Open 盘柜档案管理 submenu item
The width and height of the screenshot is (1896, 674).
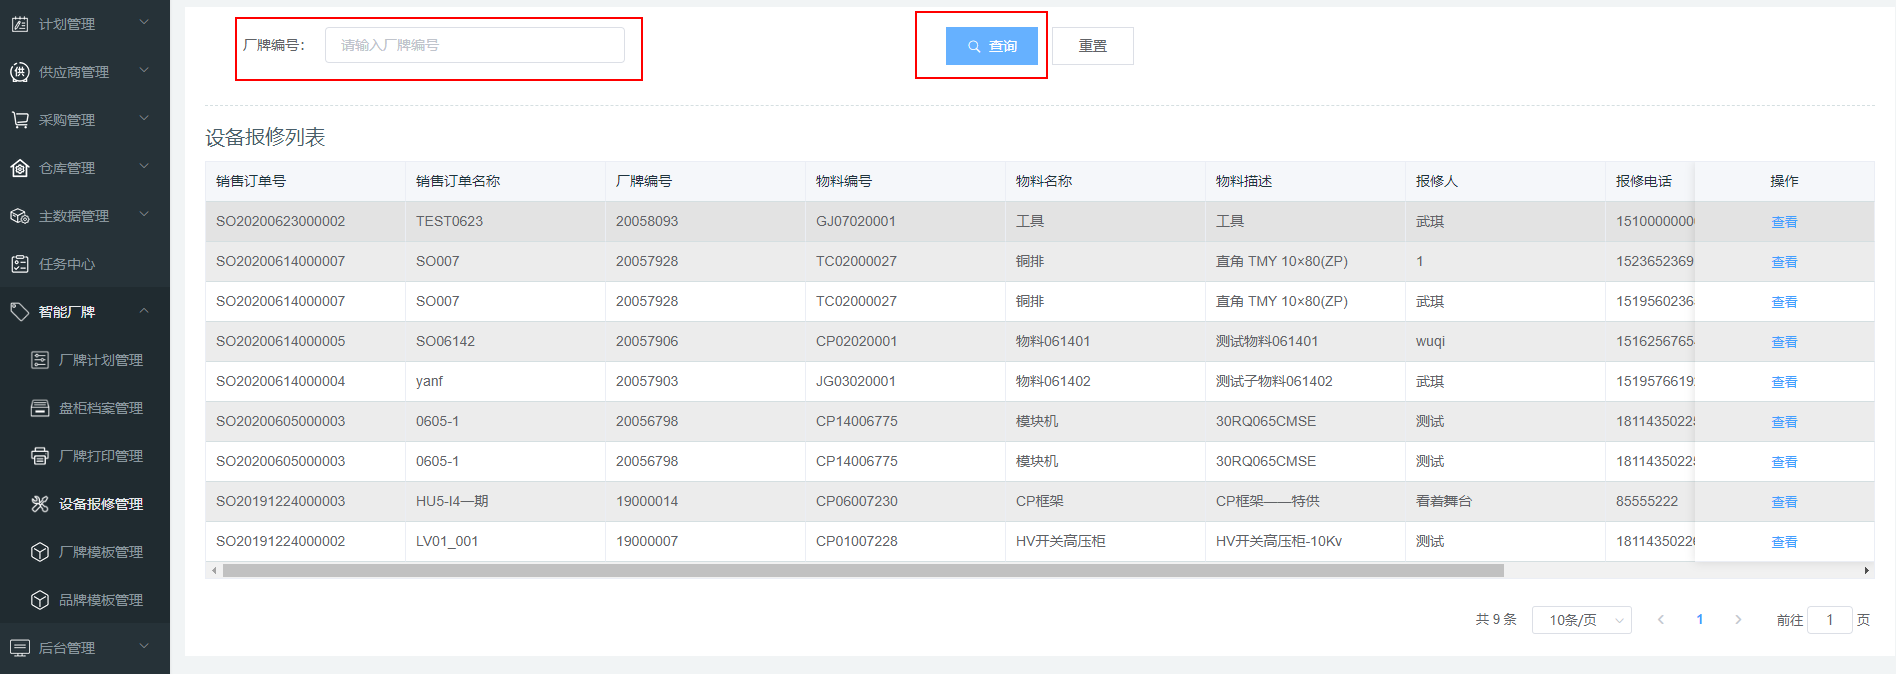[x=100, y=408]
